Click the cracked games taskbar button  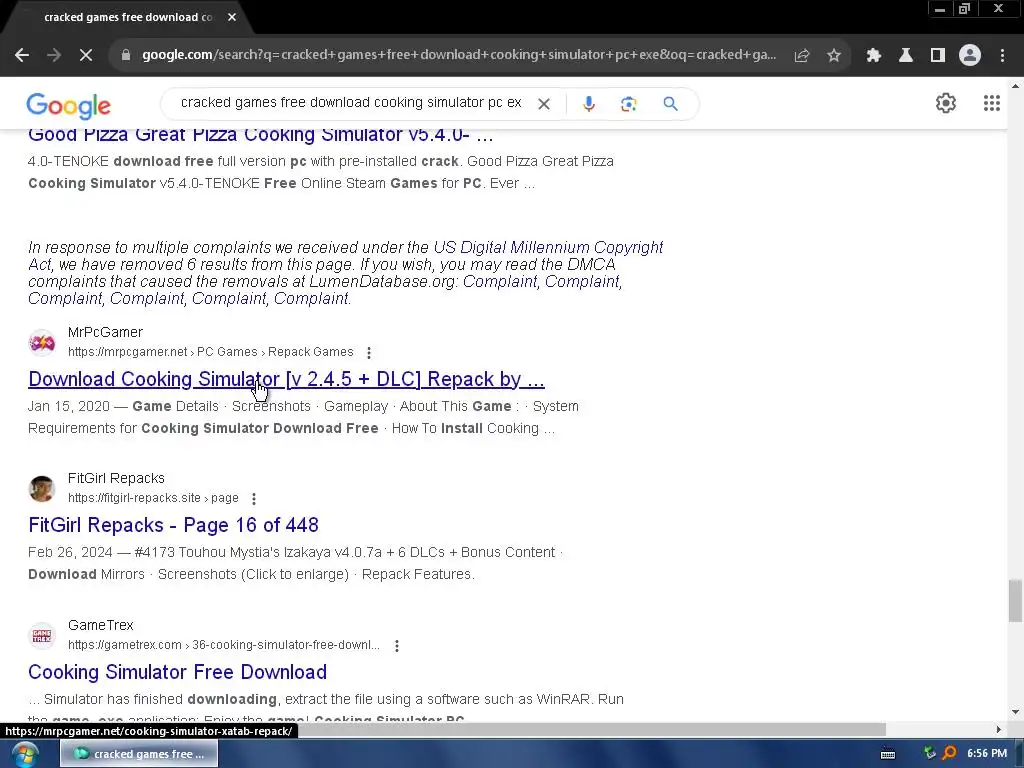point(139,754)
